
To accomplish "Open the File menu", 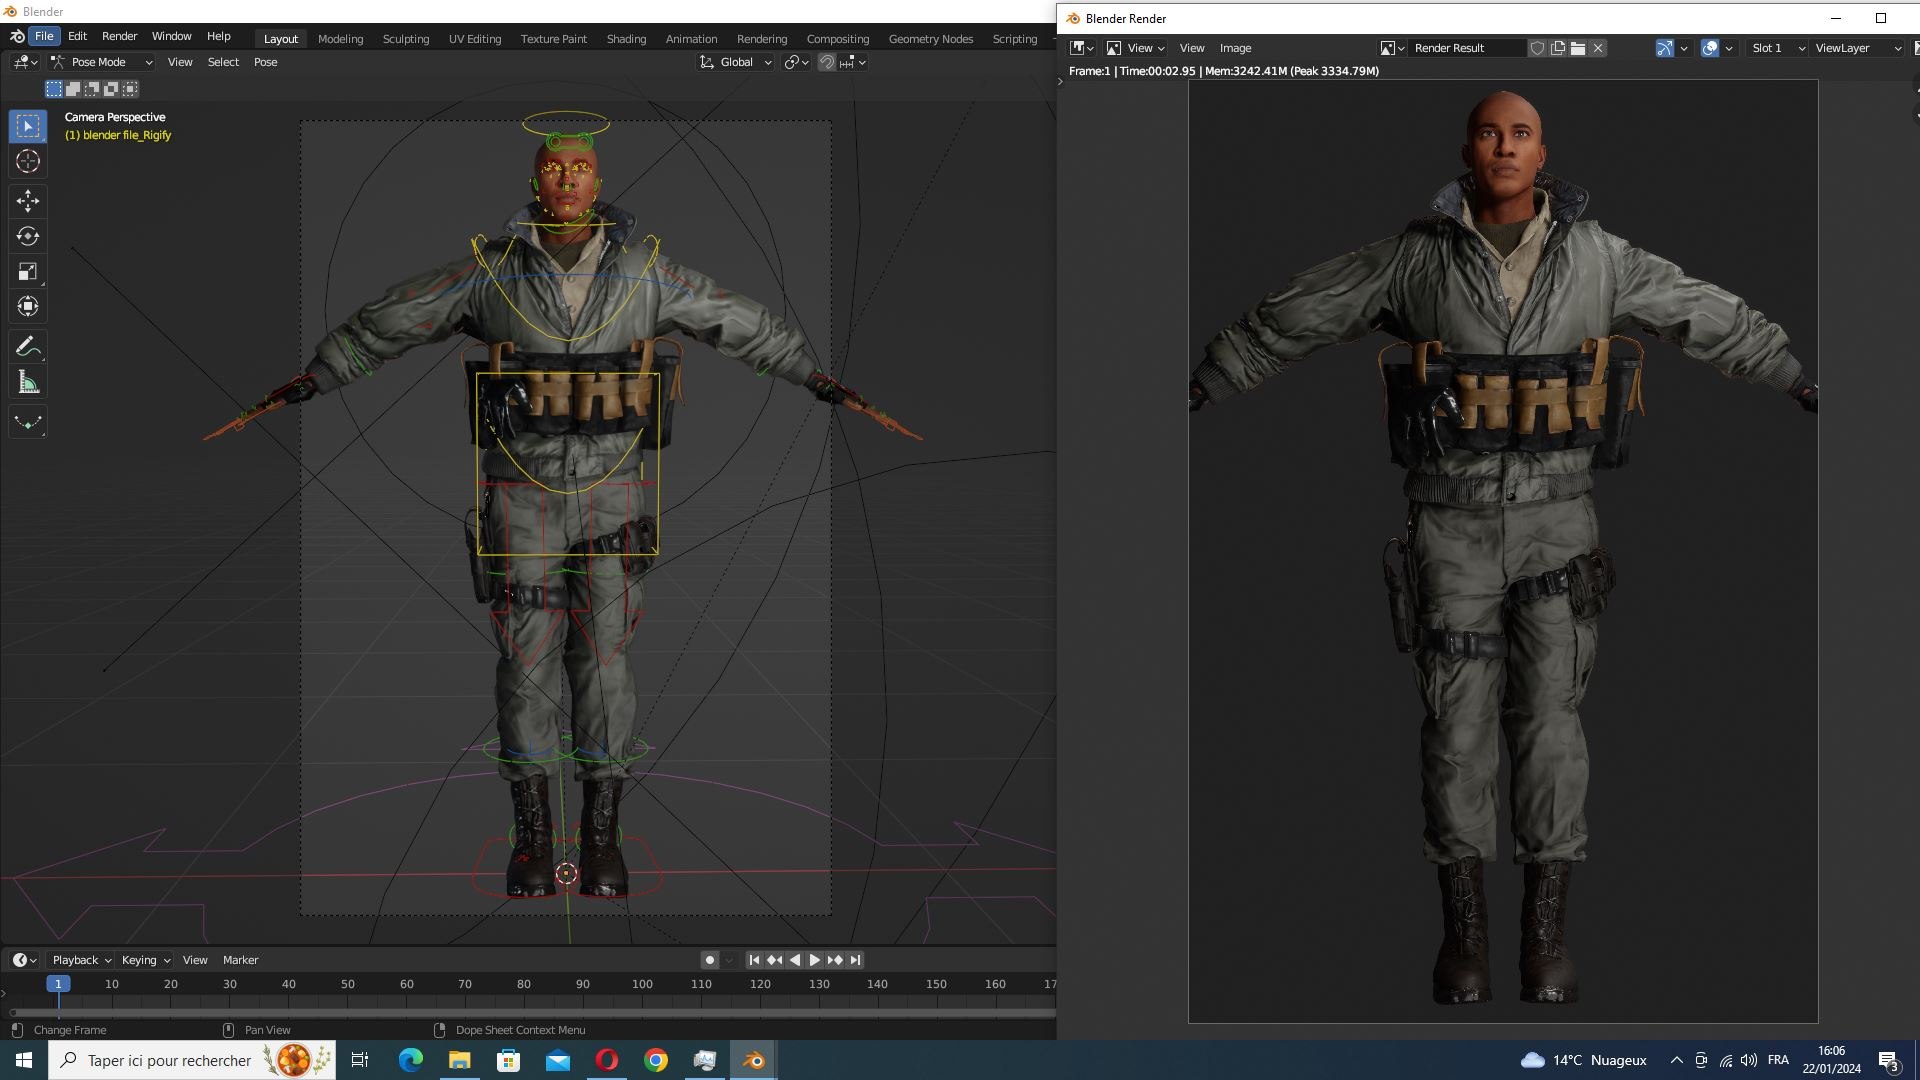I will point(44,36).
